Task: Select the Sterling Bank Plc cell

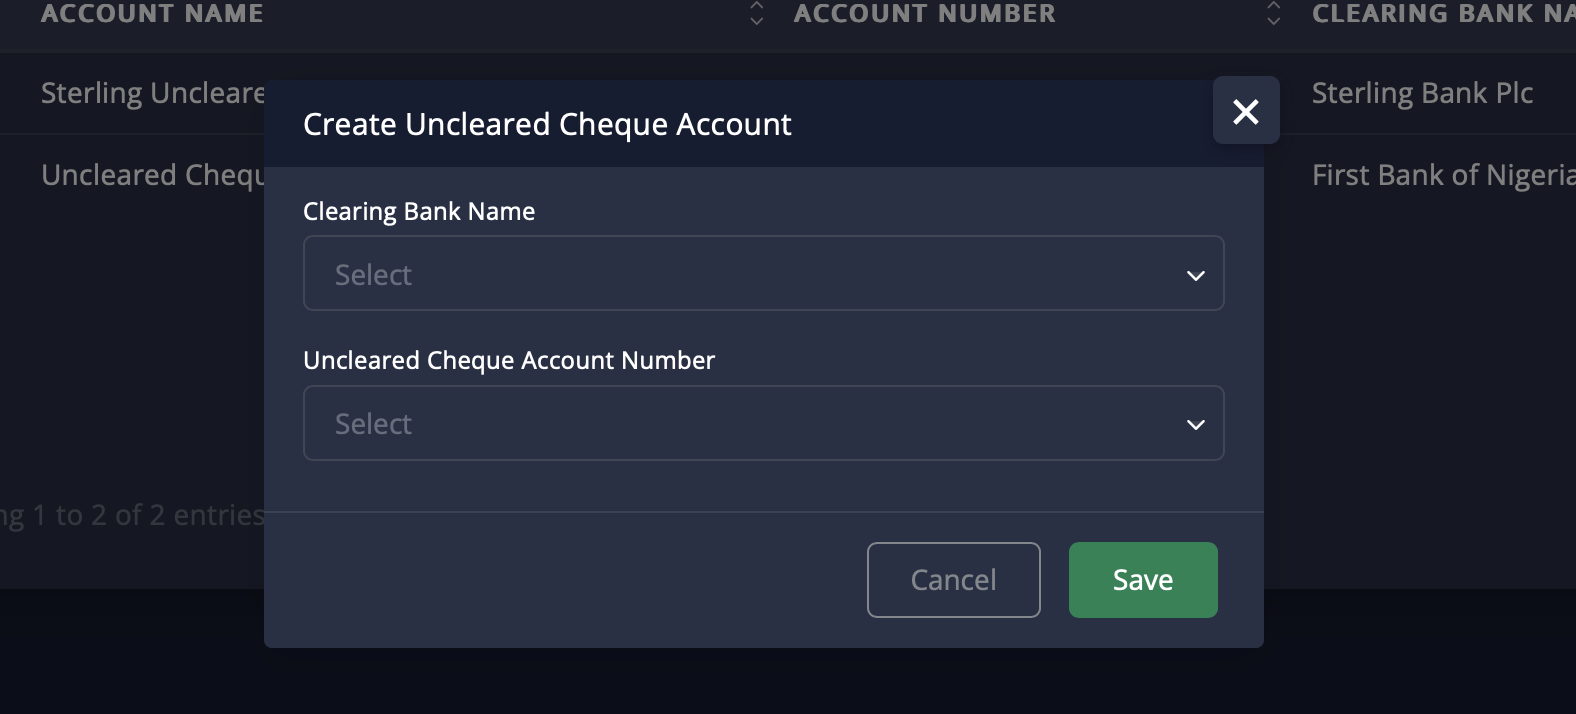Action: [1422, 93]
